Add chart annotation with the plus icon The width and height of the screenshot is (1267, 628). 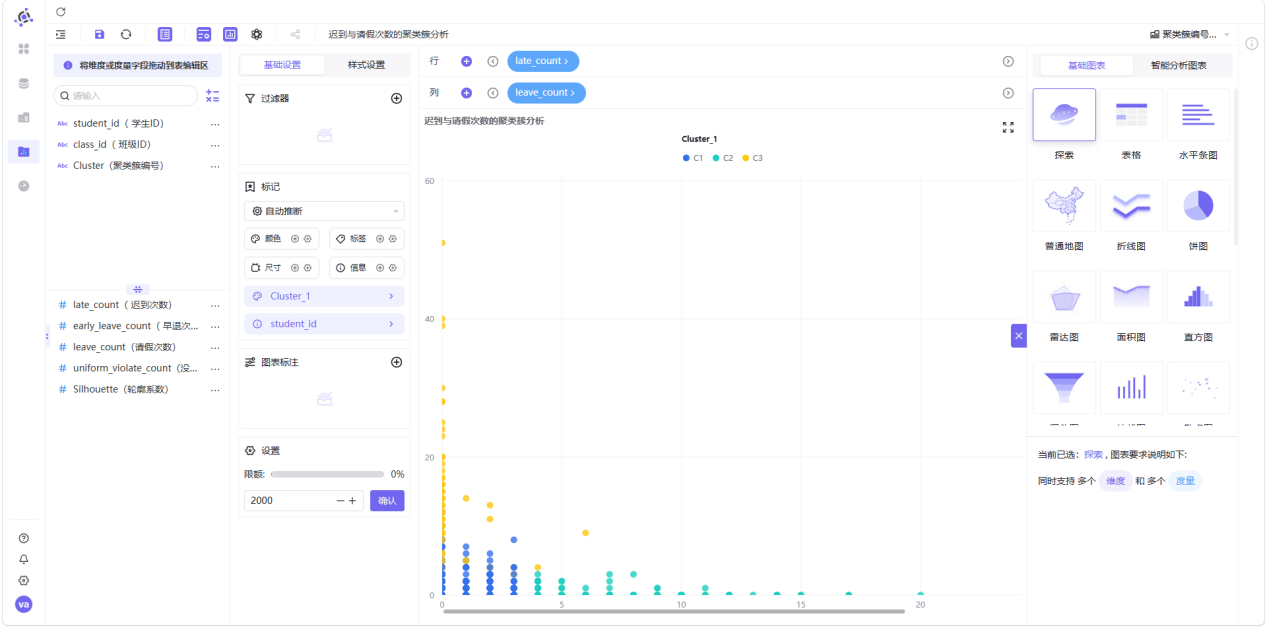[x=396, y=362]
